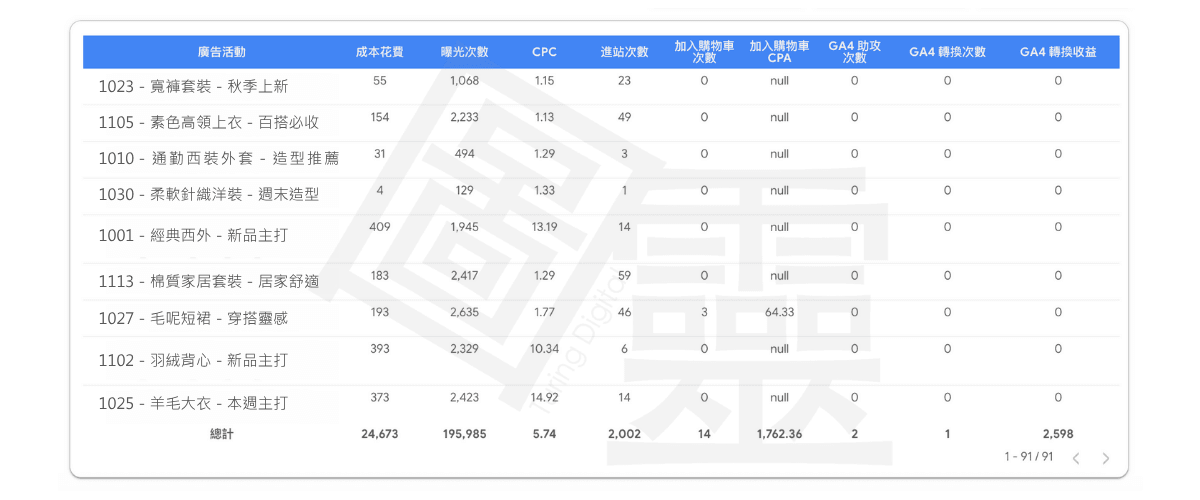Sort table by 曝光次數 header
Viewport: 1200px width, 500px height.
point(464,52)
